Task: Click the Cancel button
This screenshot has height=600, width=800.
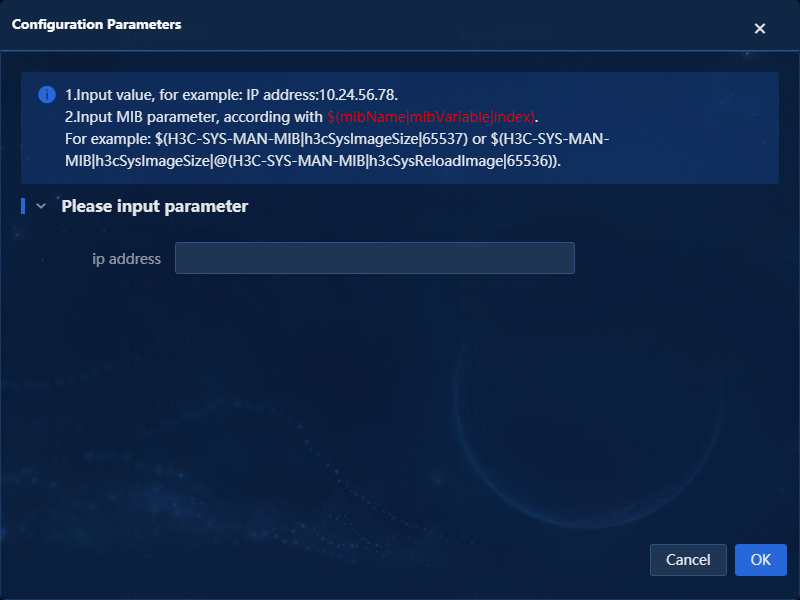Action: [688, 560]
